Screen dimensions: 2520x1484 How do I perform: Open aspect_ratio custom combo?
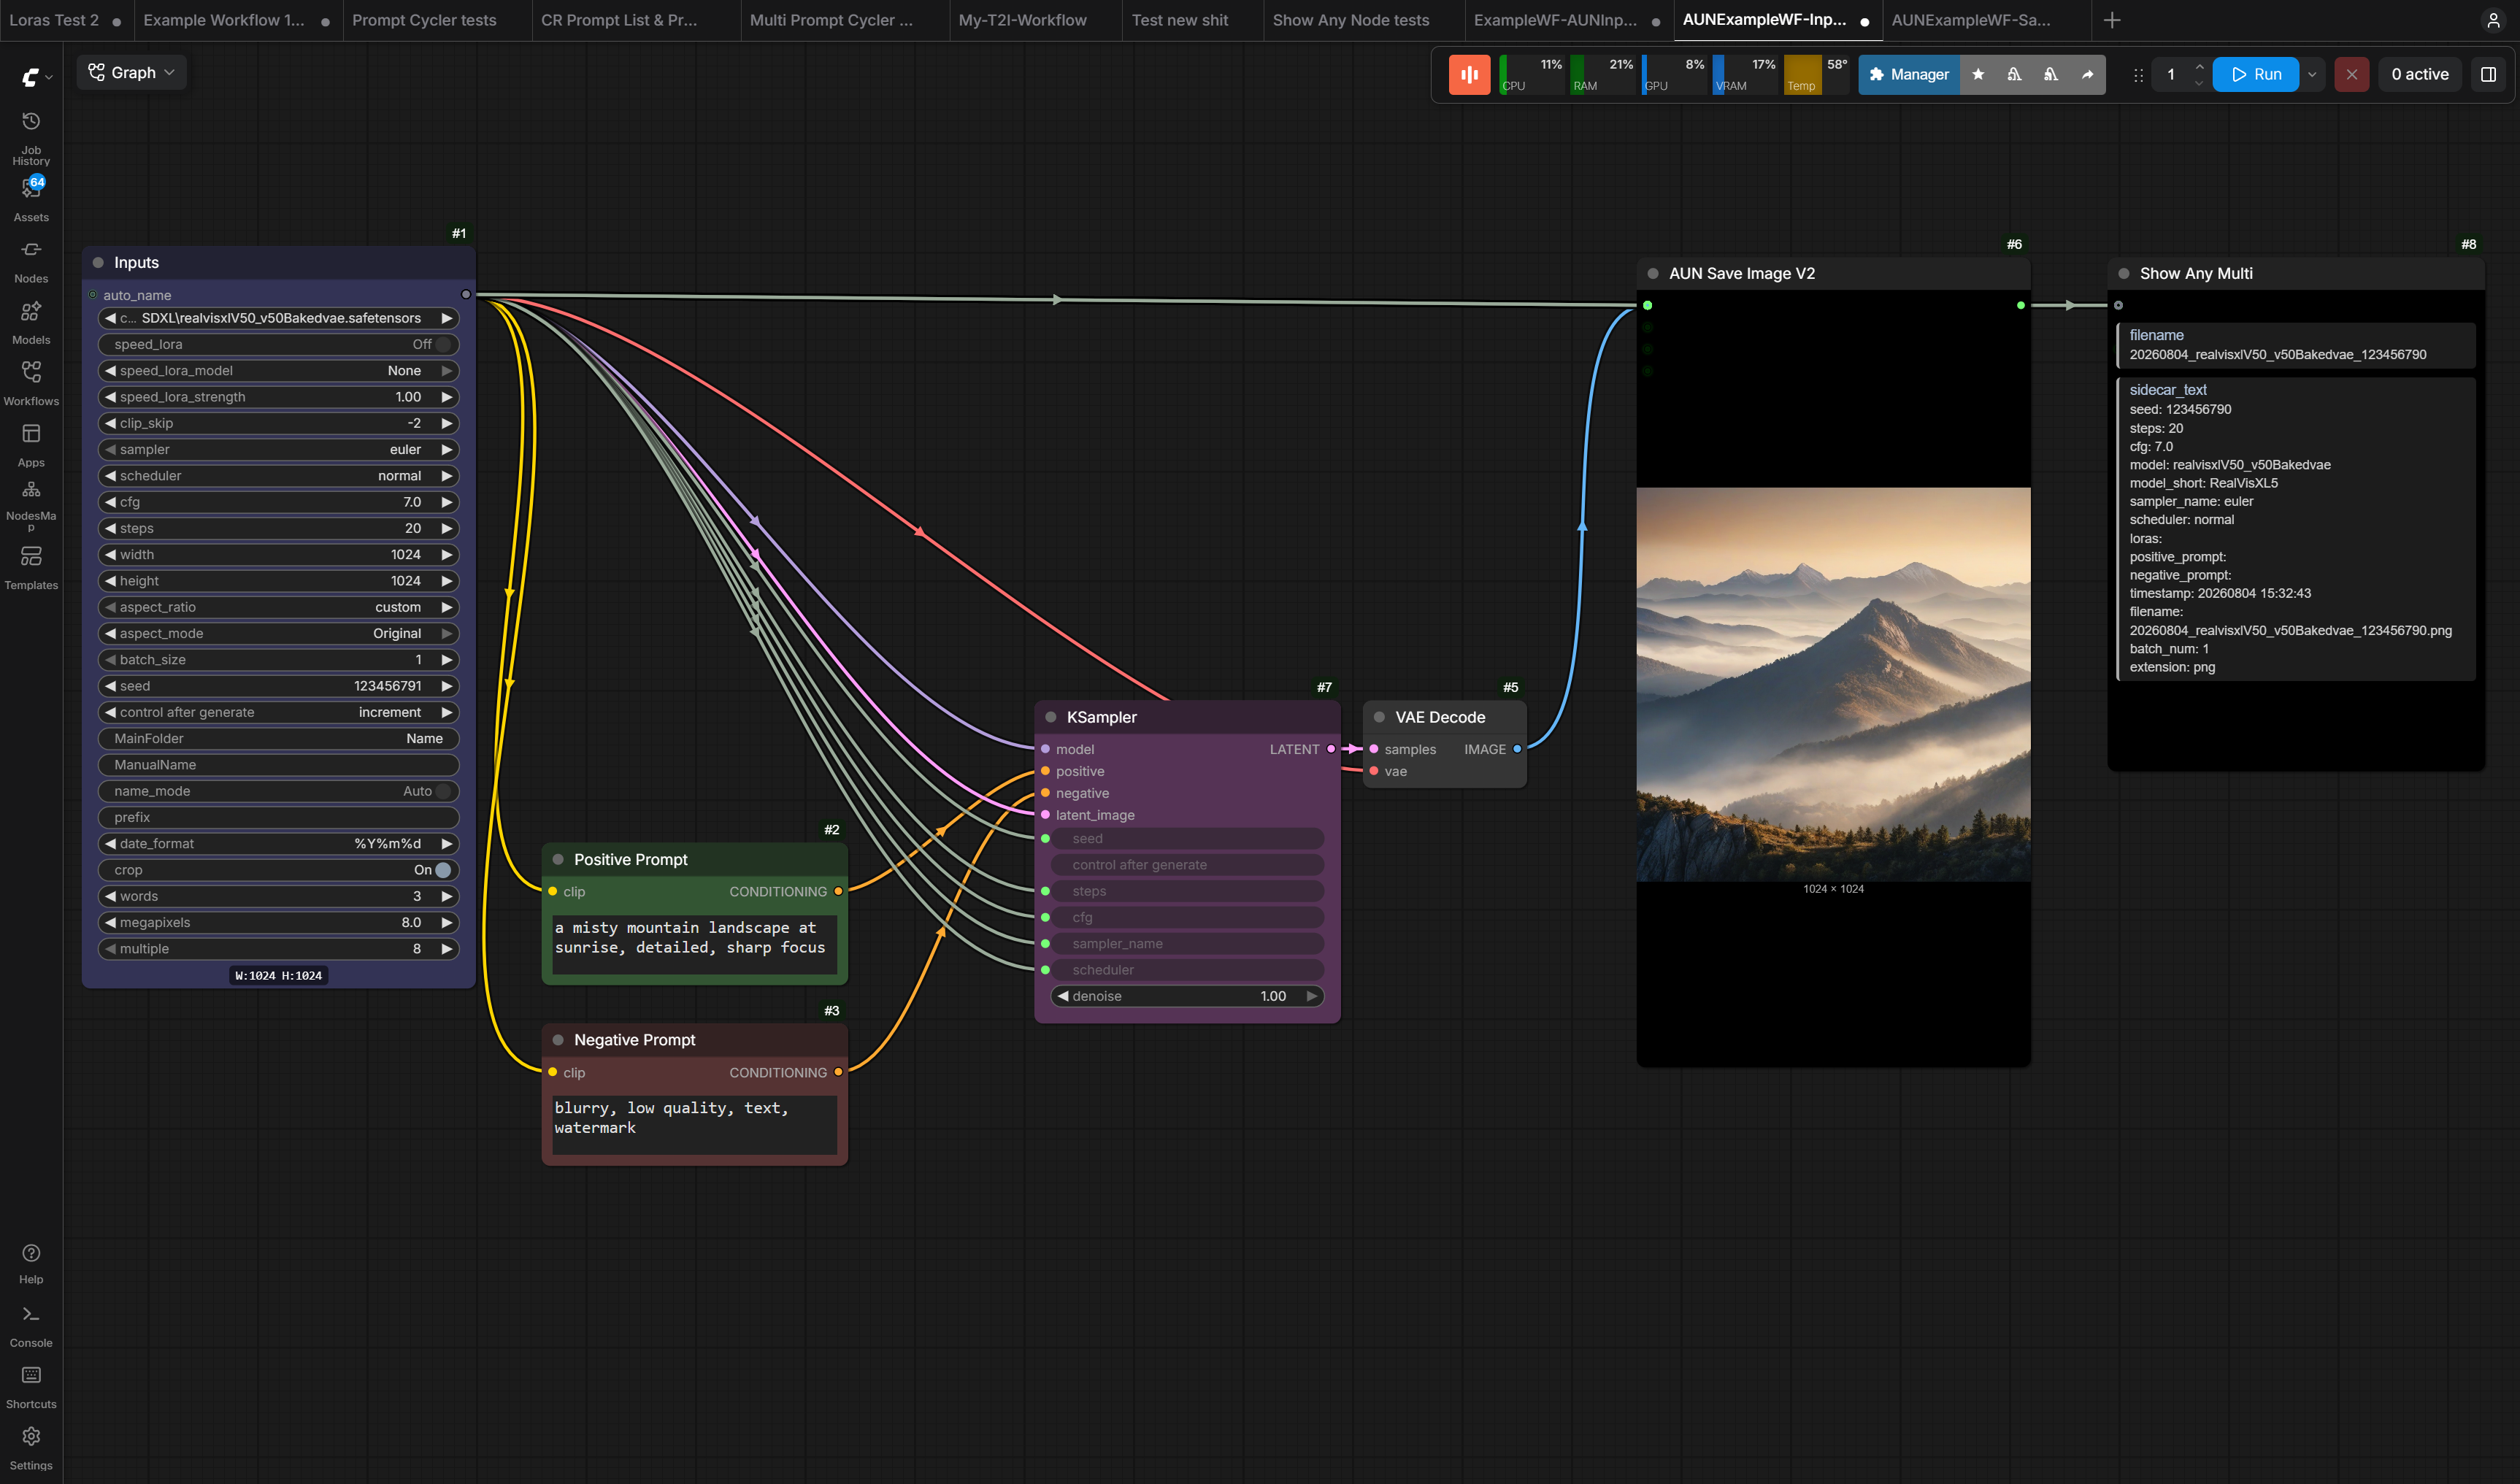(279, 607)
